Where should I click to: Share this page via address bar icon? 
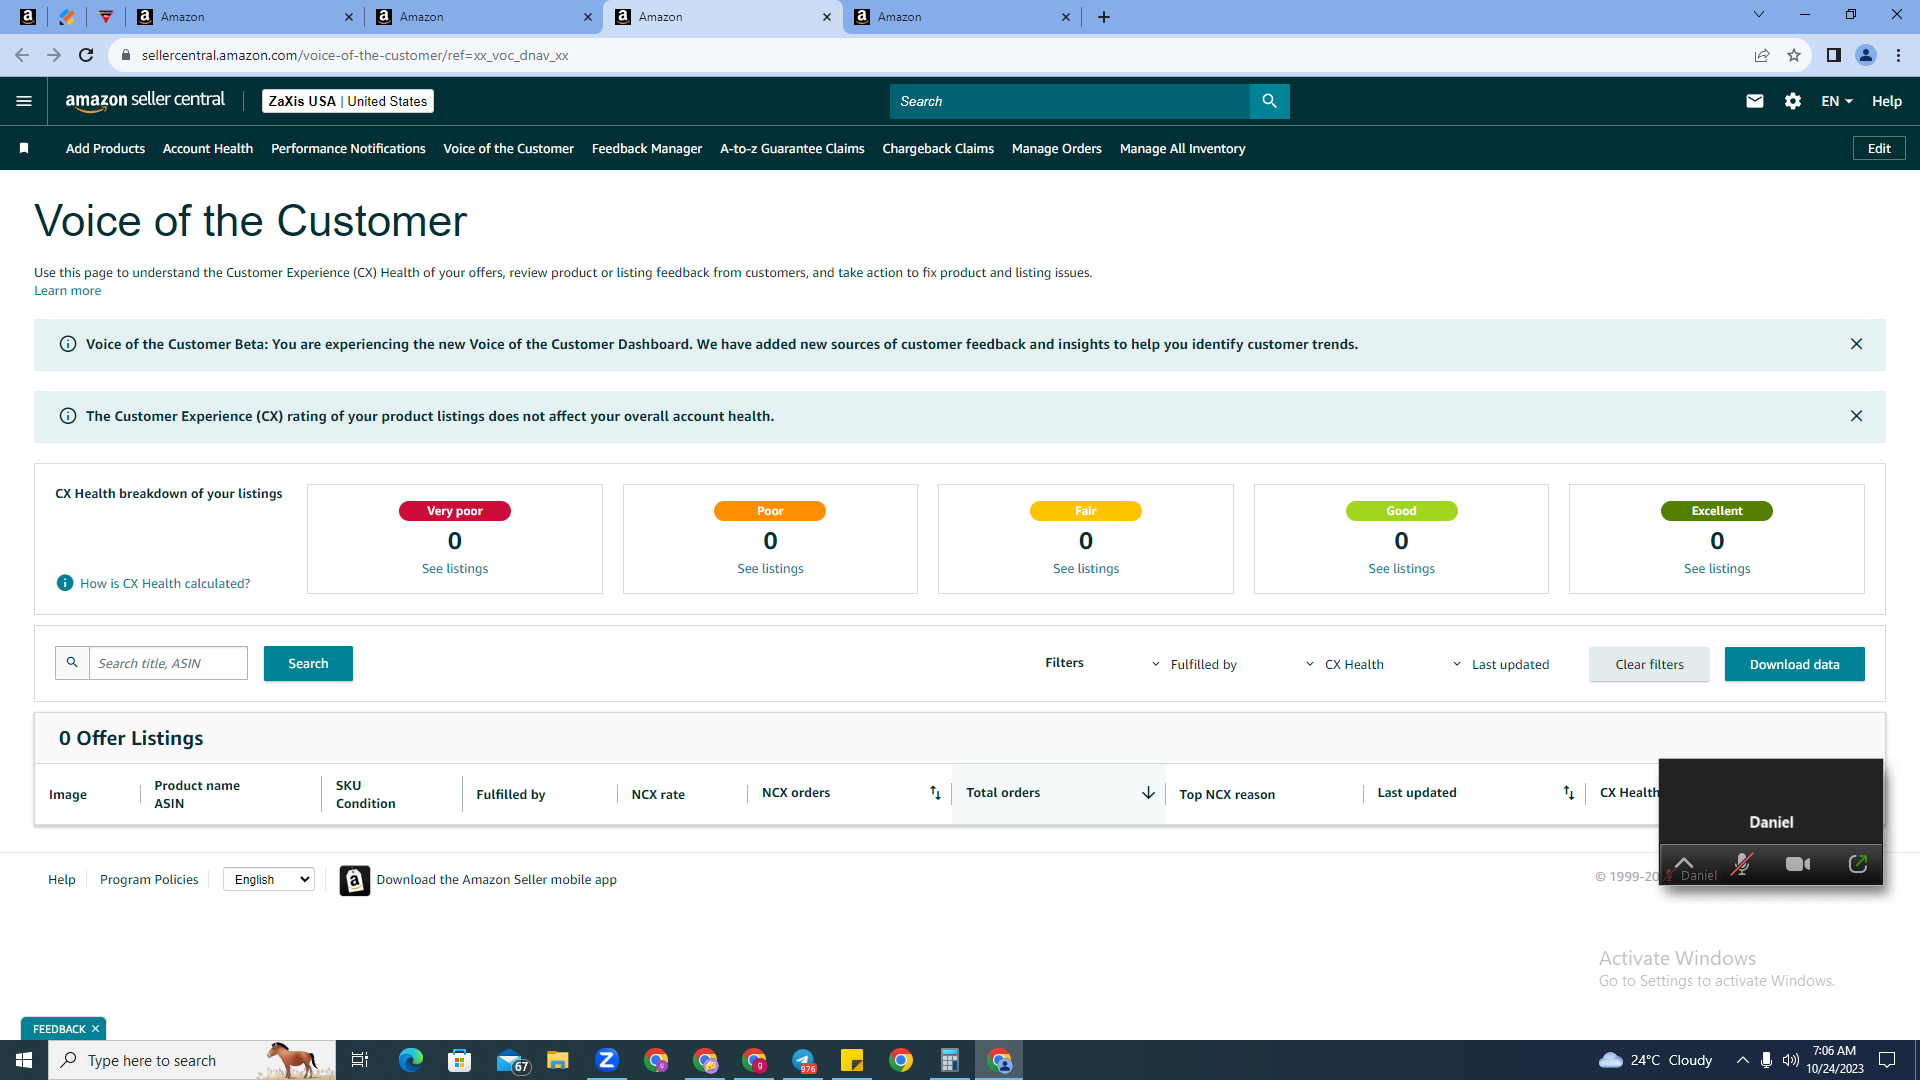1762,55
